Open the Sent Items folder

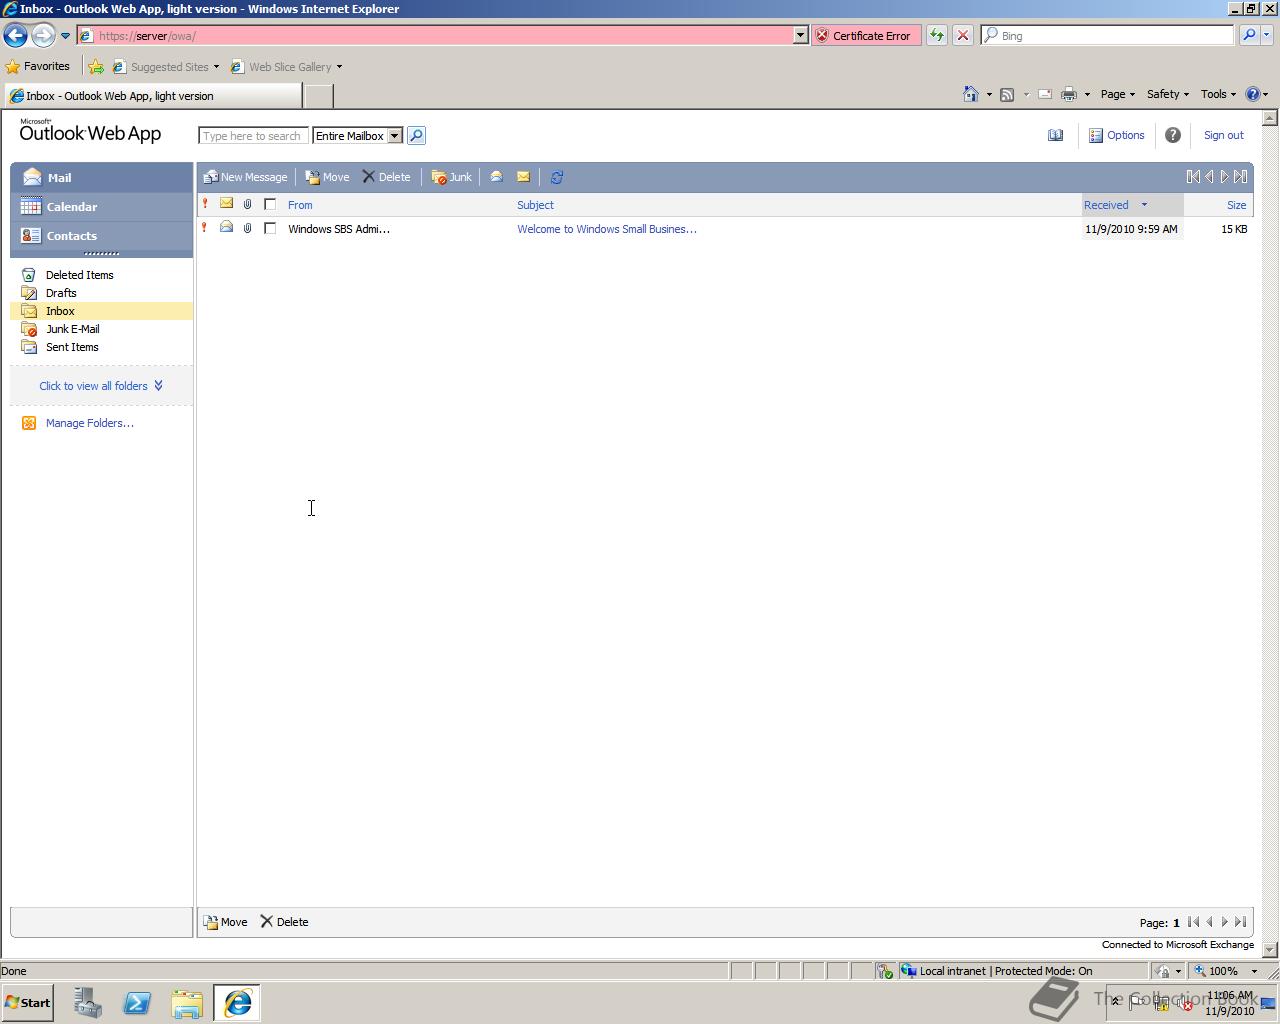(x=72, y=347)
